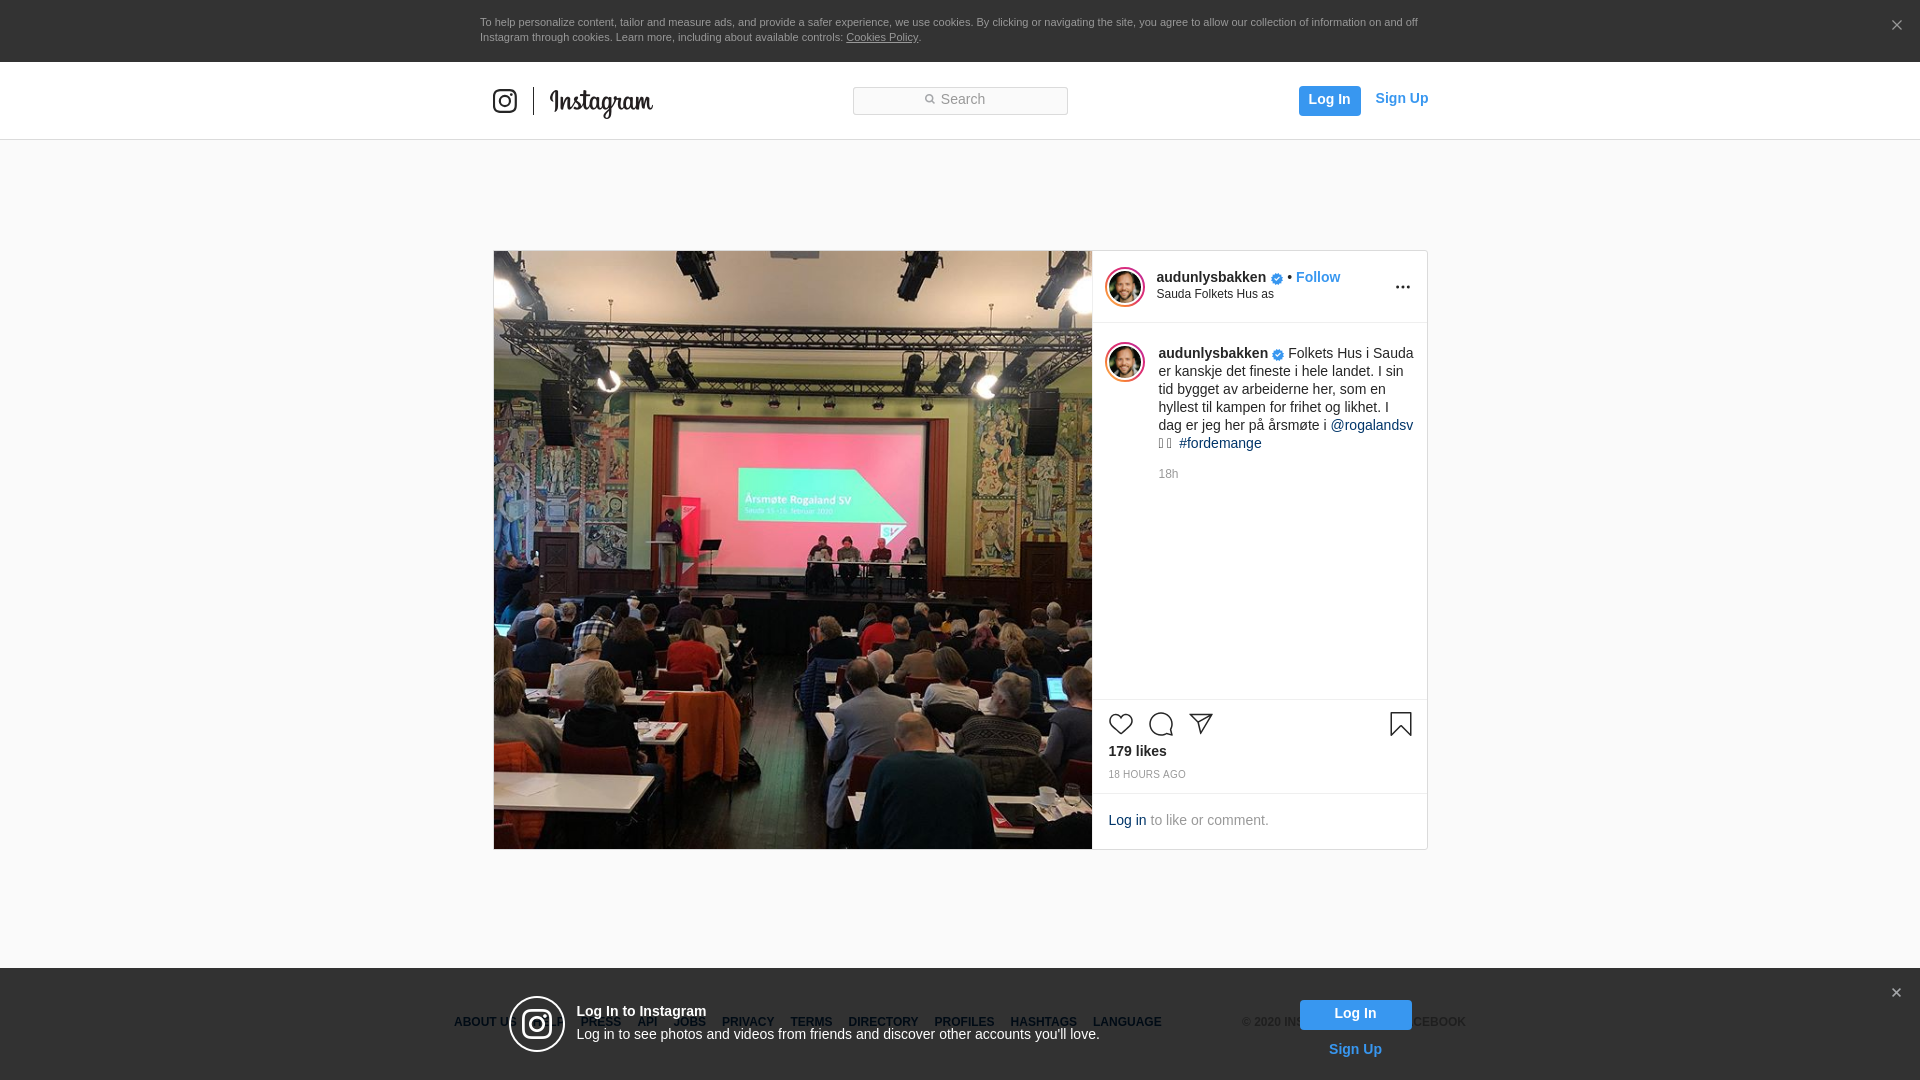View the 179 likes count
This screenshot has height=1080, width=1920.
pyautogui.click(x=1137, y=751)
